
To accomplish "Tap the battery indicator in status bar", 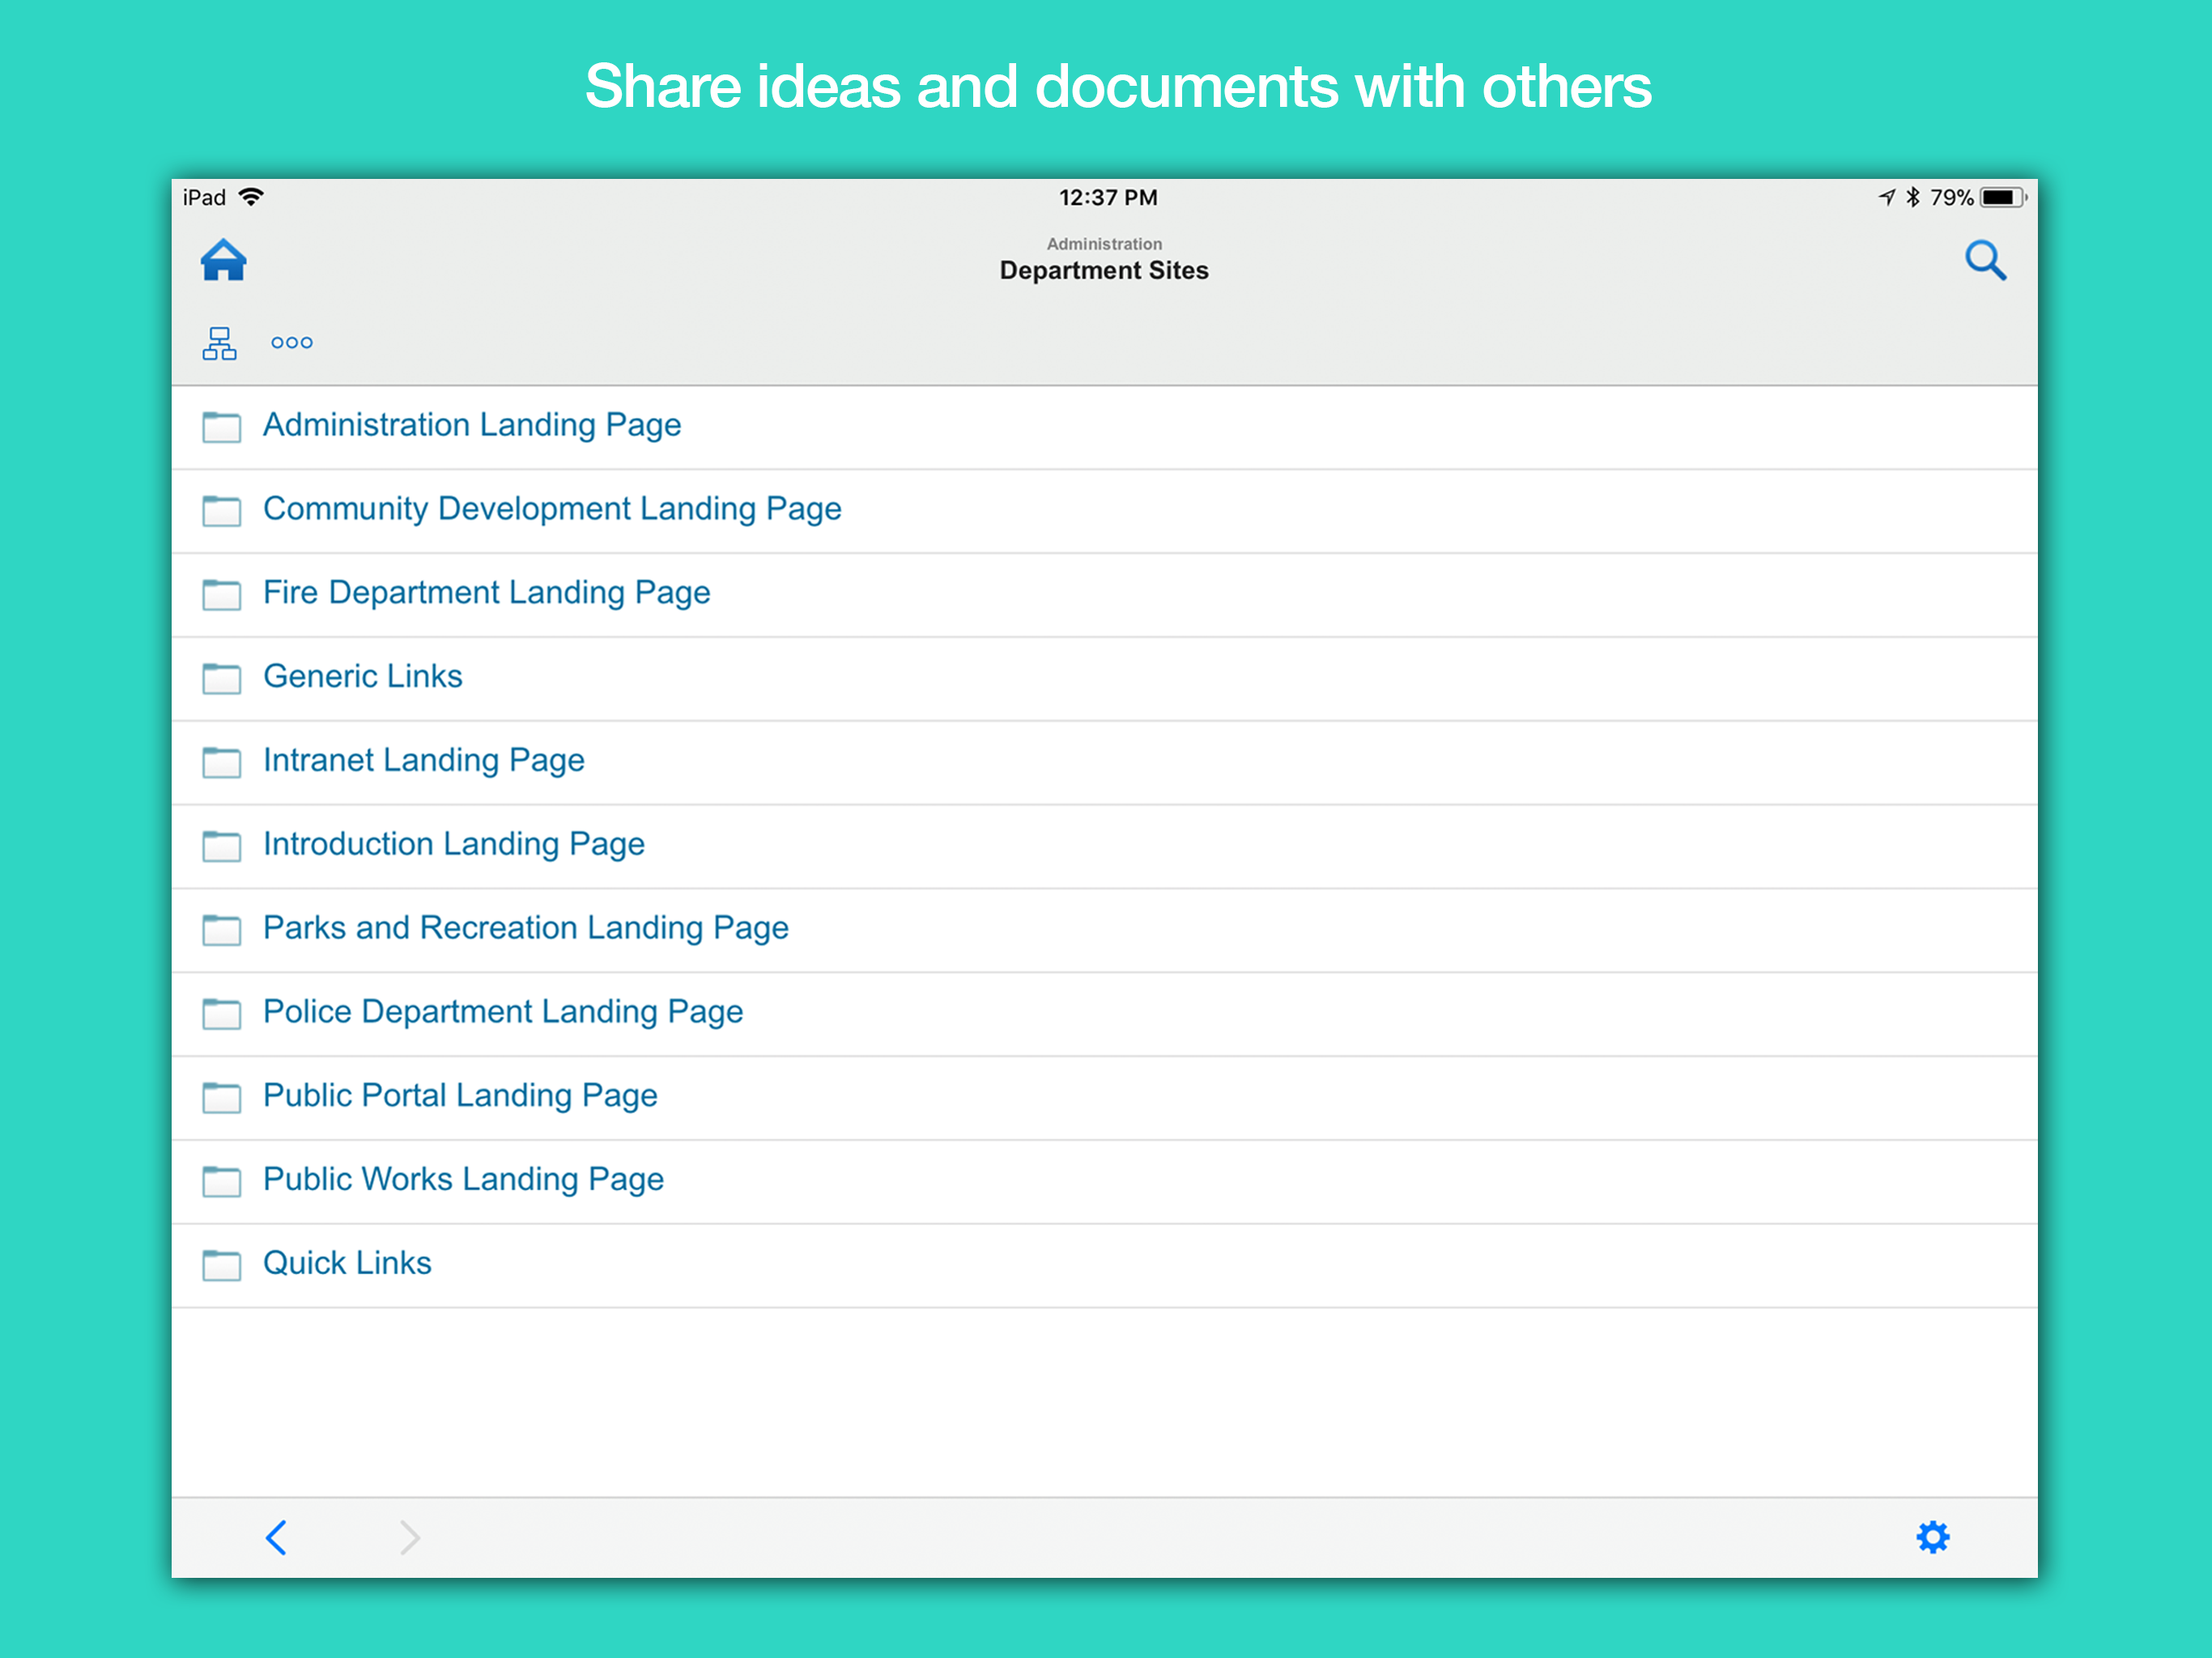I will (2002, 197).
